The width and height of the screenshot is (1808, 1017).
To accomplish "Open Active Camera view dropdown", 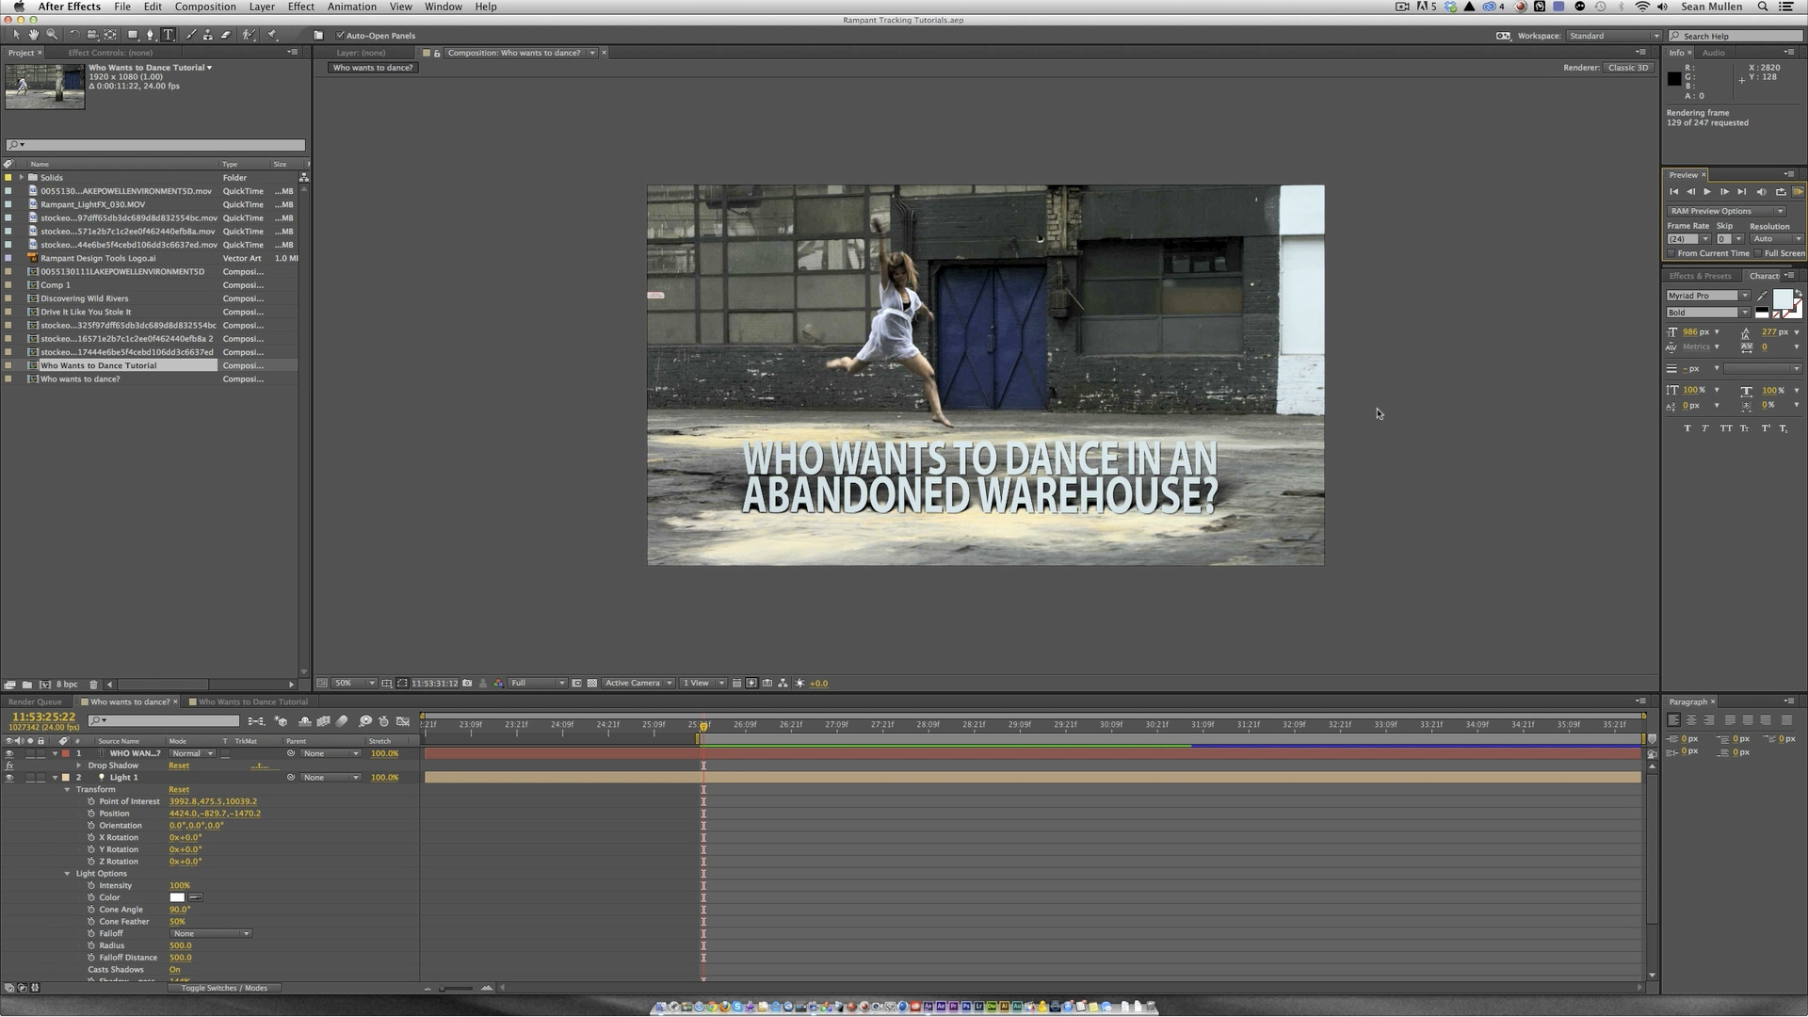I will 638,683.
